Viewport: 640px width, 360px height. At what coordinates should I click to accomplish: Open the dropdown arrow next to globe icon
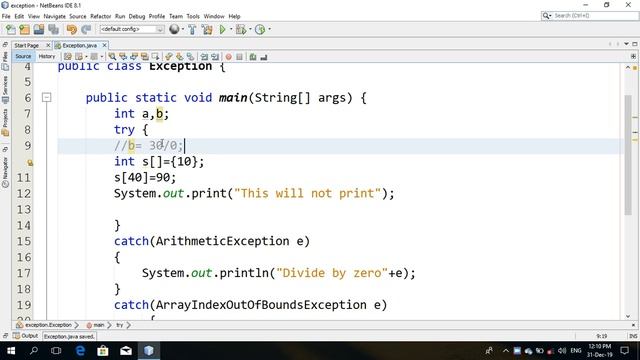click(182, 29)
